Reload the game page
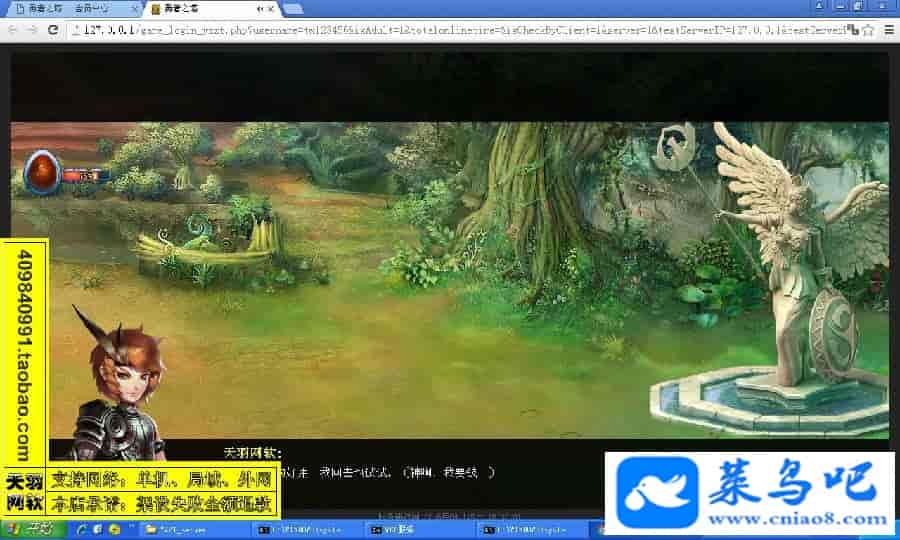900x540 pixels. [53, 29]
